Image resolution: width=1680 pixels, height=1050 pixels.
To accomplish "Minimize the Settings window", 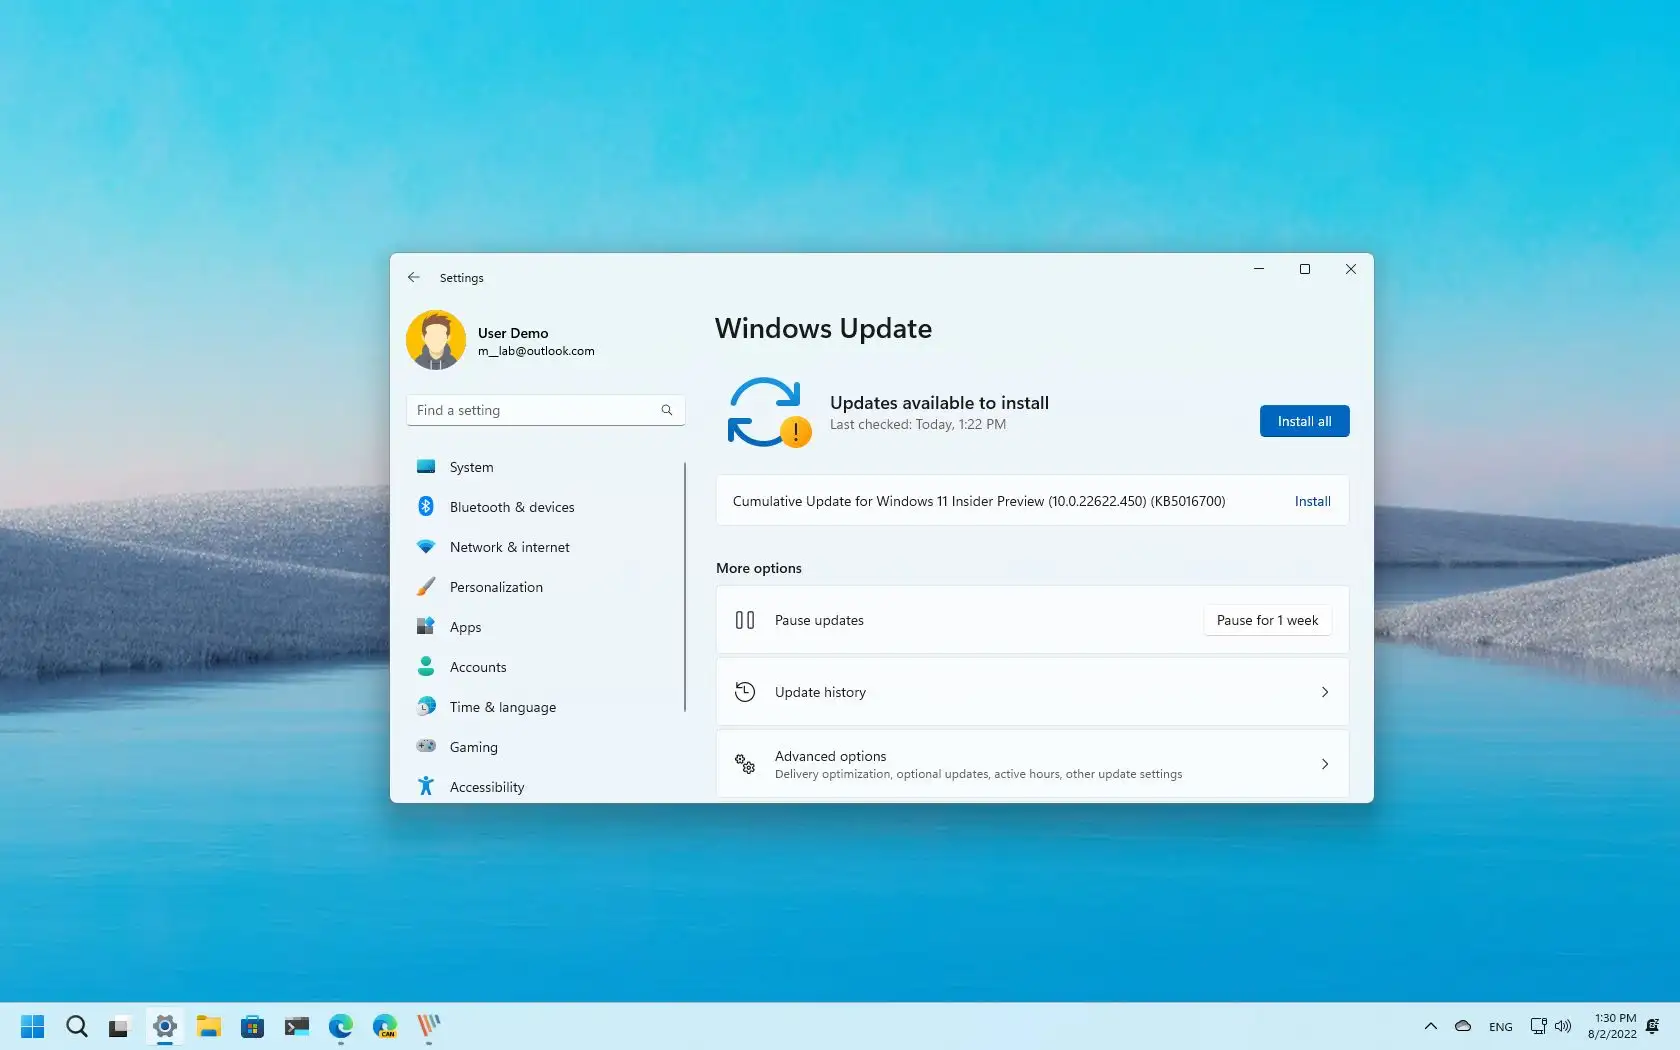I will click(1259, 269).
